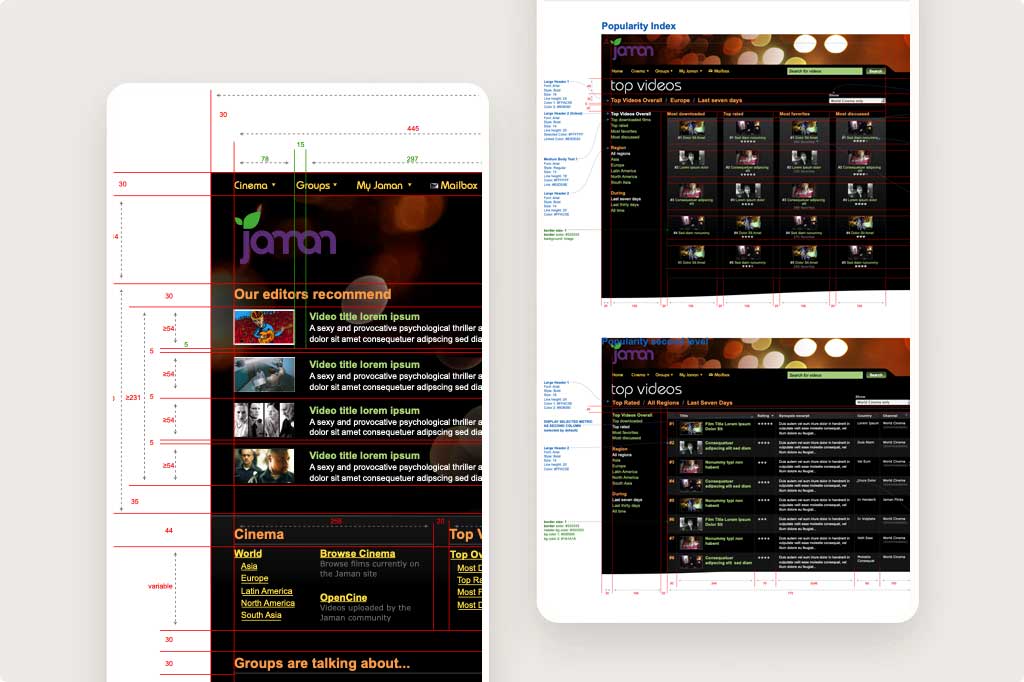Follow the OpenCine link

343,598
